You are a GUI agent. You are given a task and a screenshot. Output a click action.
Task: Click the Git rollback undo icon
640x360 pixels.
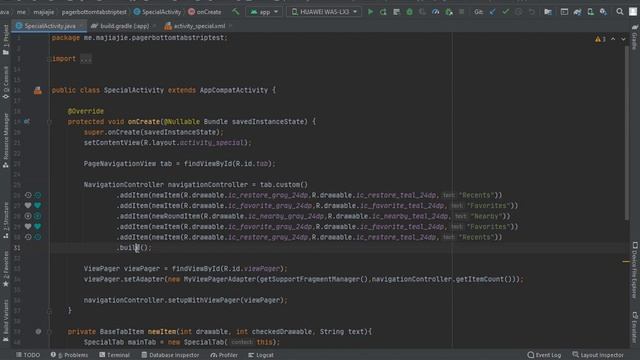531,12
